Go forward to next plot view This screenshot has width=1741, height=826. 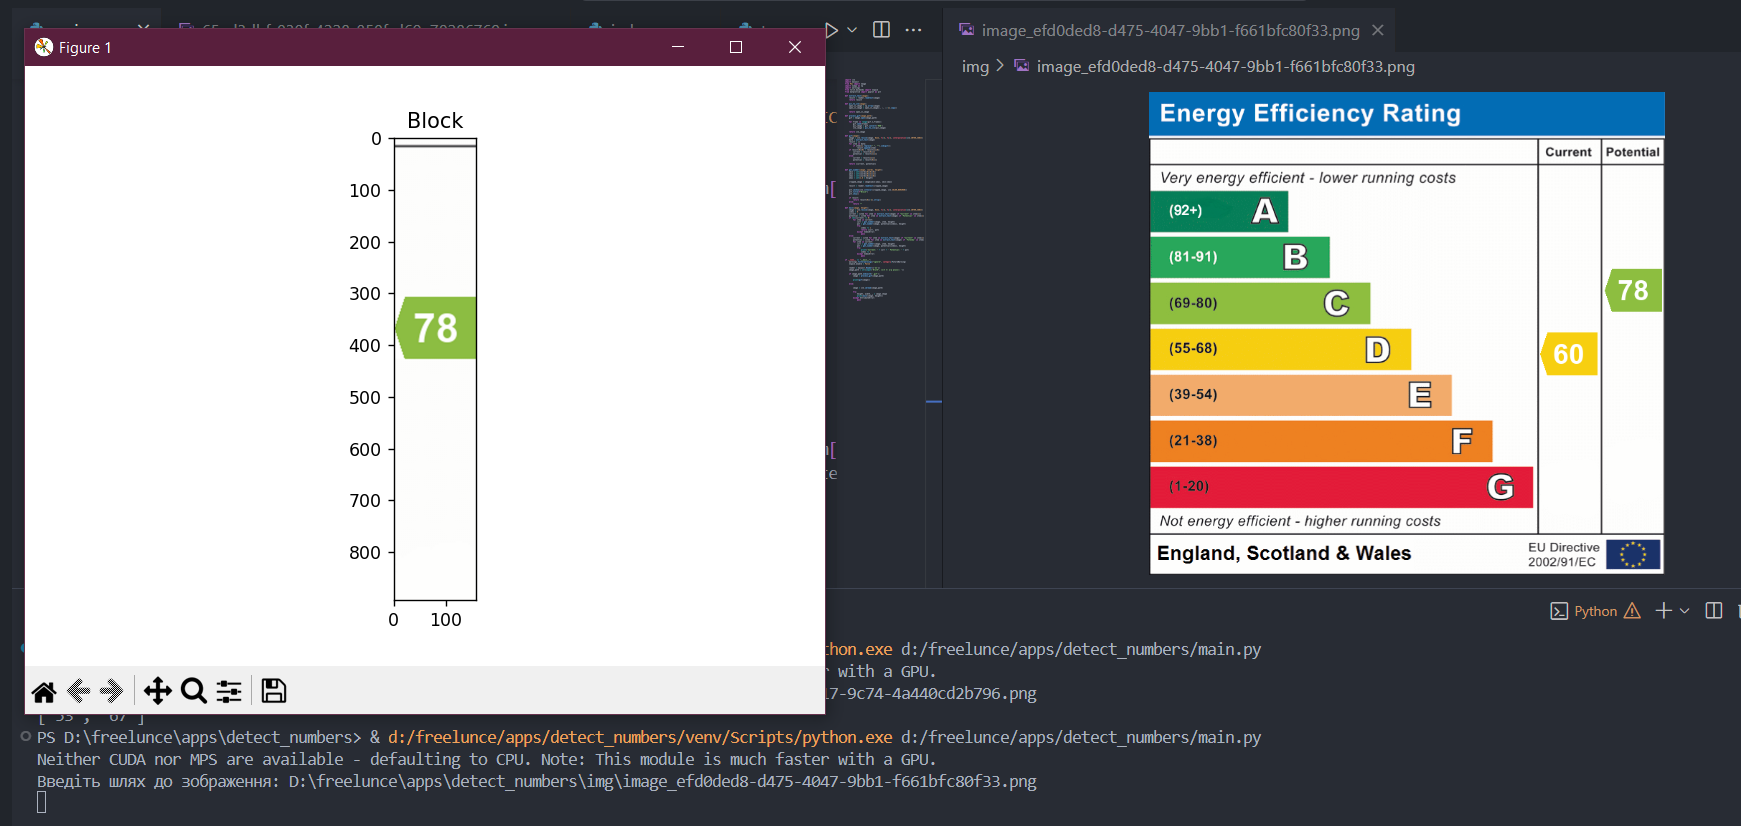tap(111, 691)
